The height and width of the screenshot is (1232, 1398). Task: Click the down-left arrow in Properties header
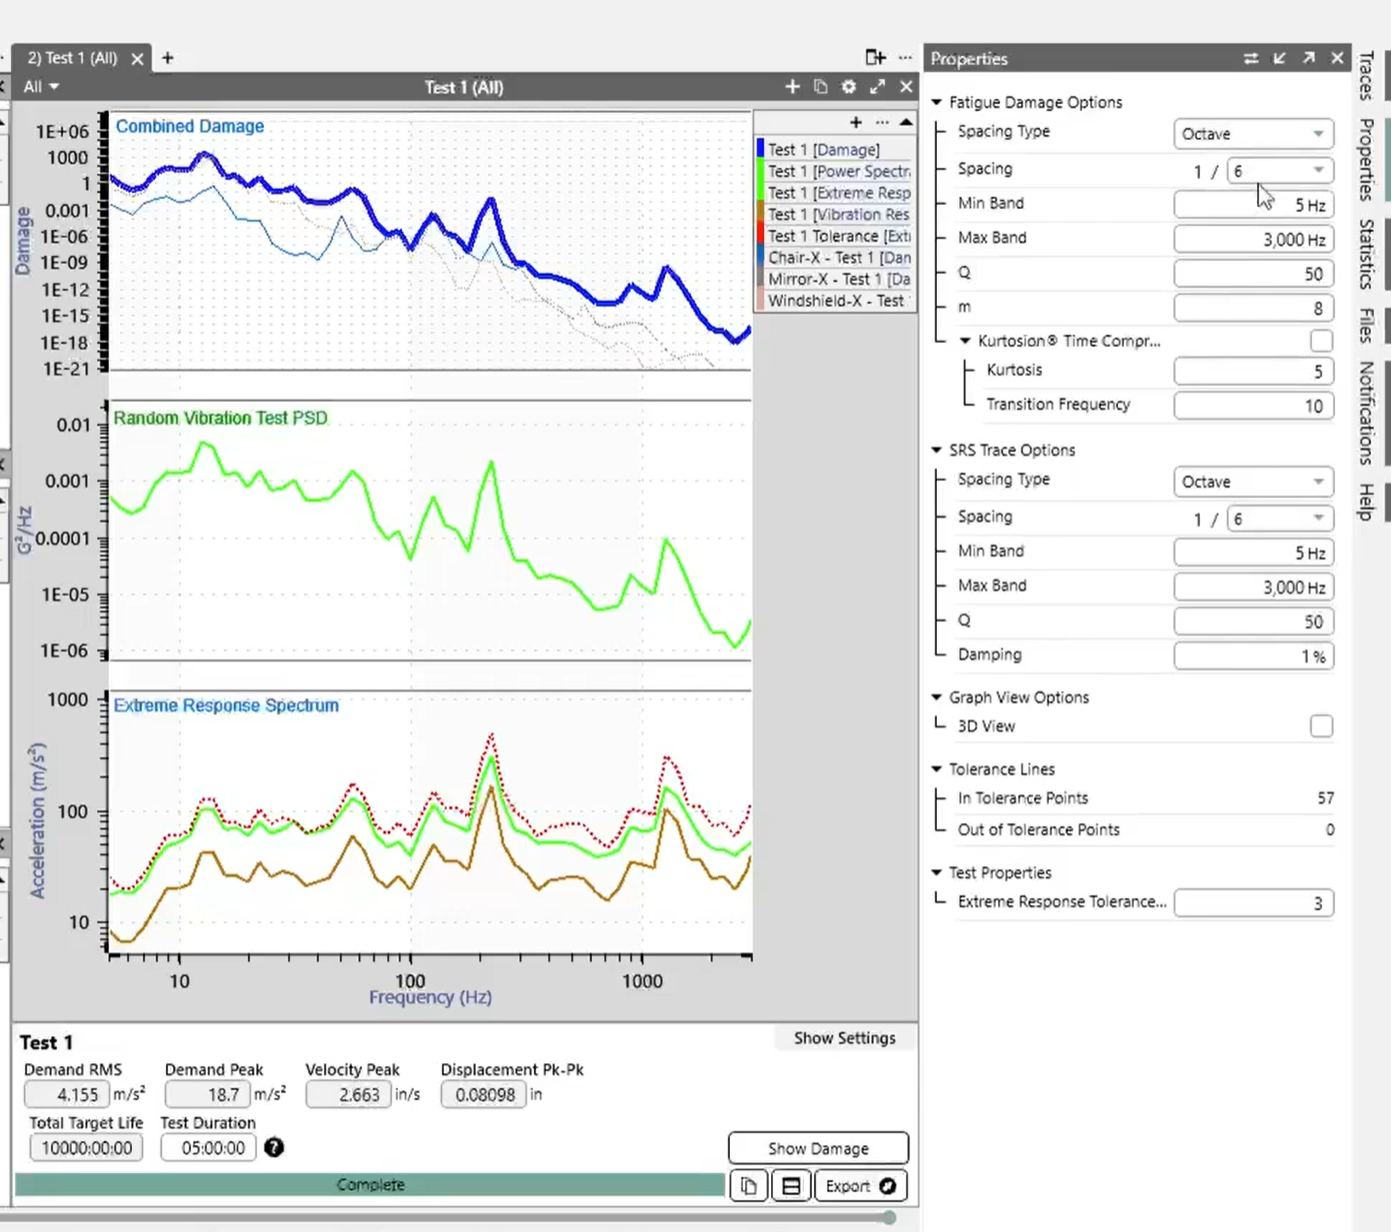pos(1279,58)
